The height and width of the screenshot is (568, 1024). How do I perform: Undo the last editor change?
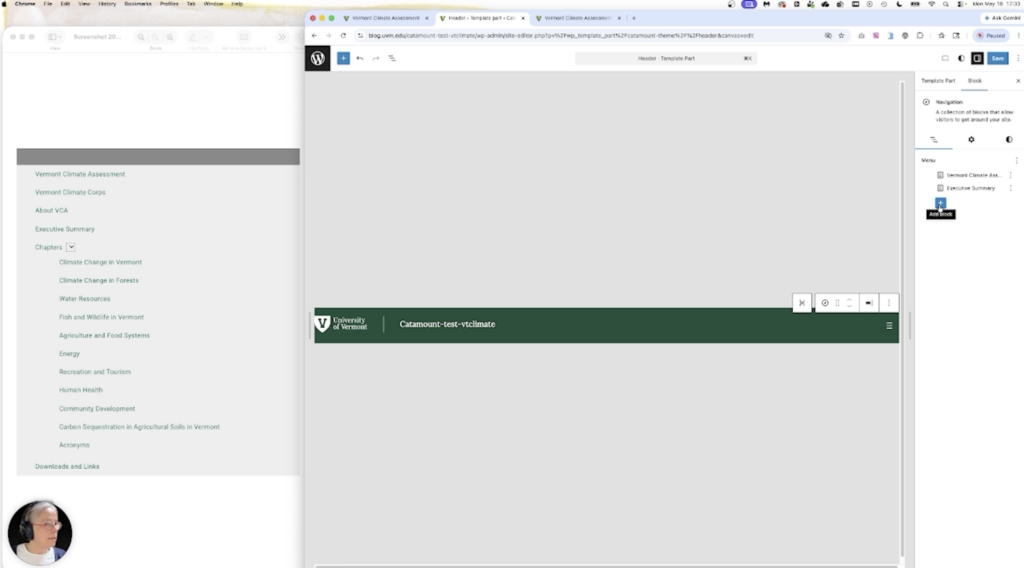(360, 58)
